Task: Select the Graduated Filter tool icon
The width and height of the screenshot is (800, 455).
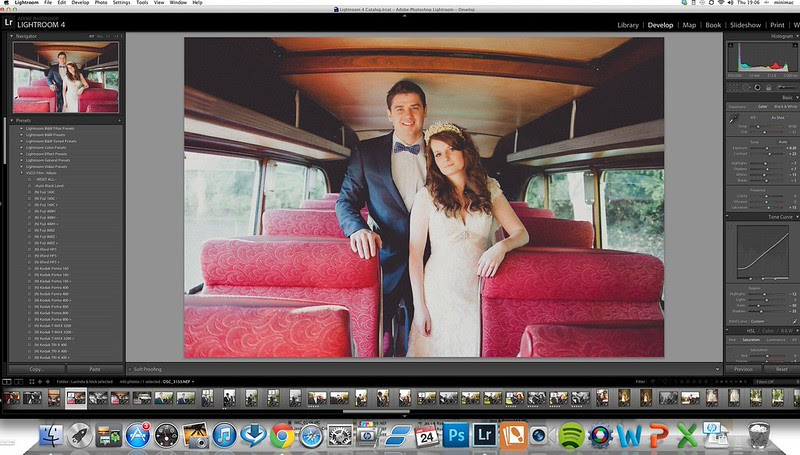Action: [769, 88]
